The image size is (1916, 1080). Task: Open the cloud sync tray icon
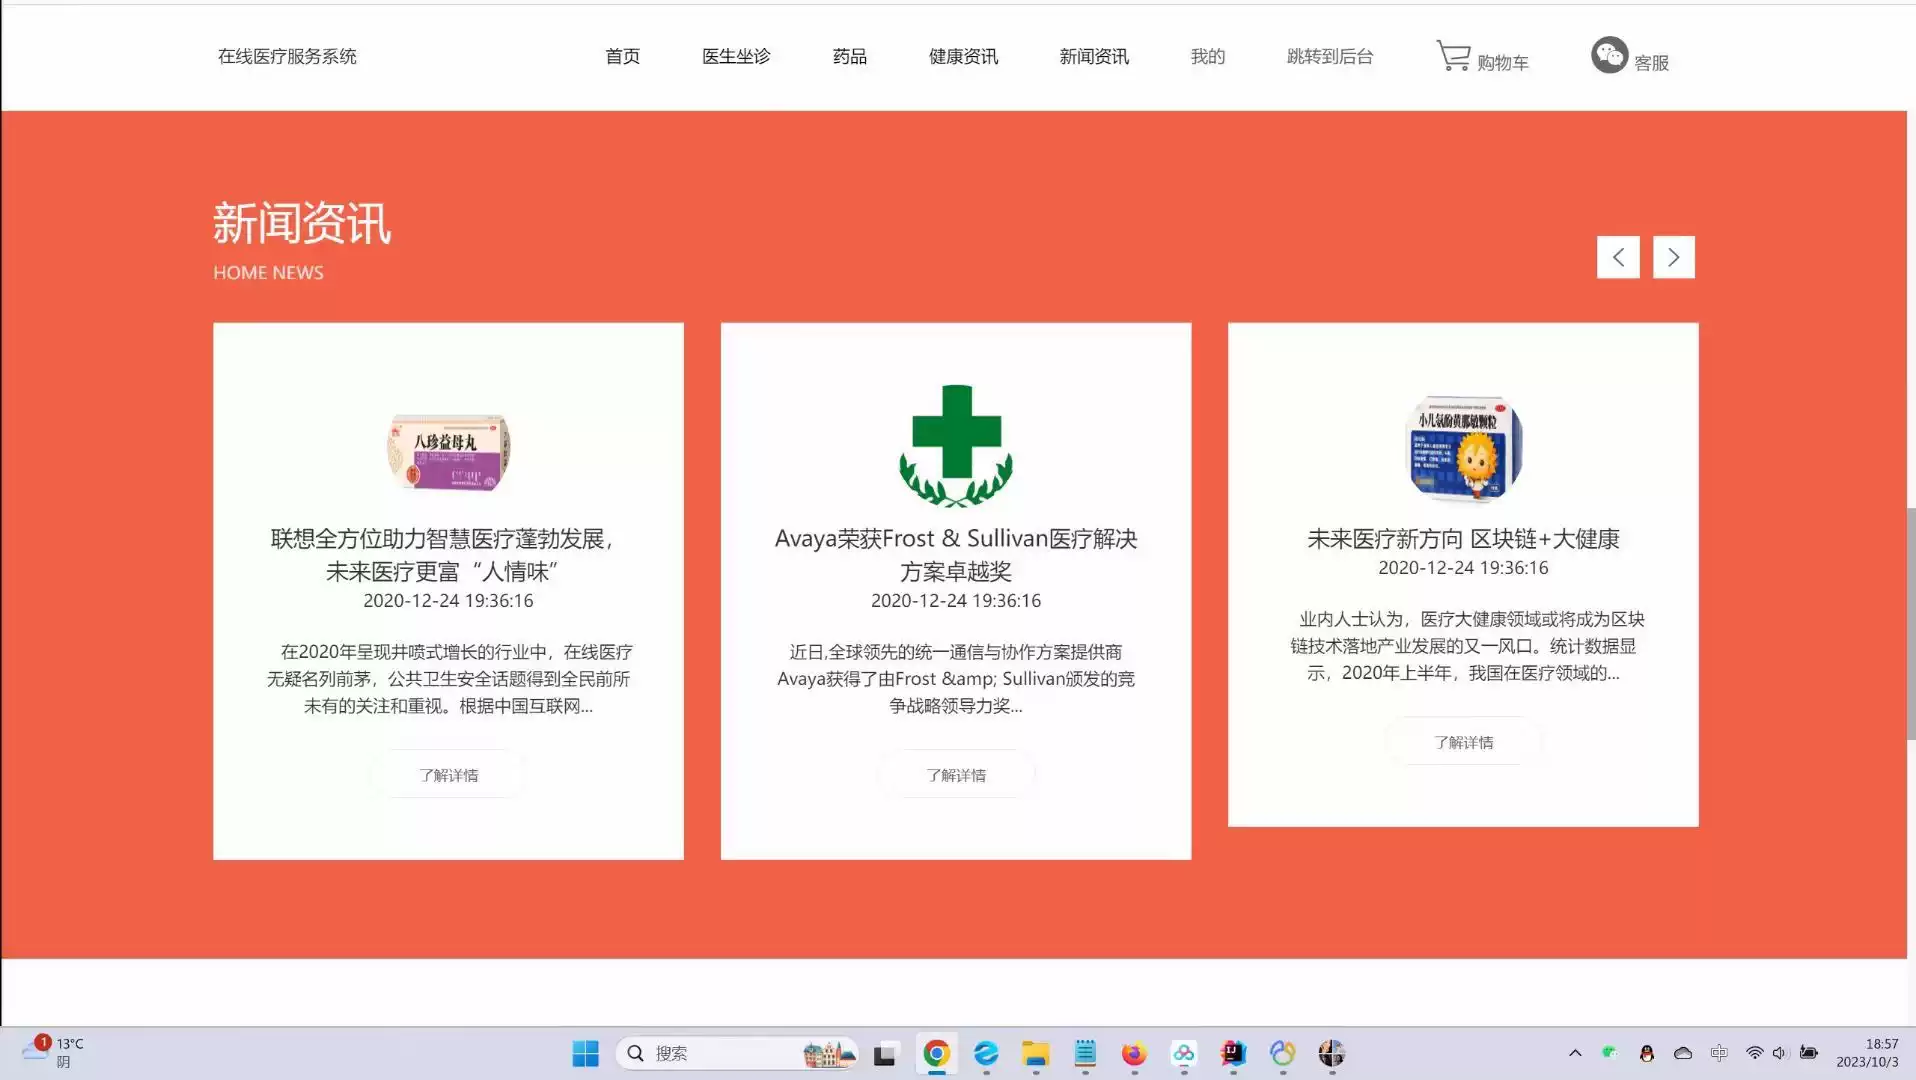coord(1683,1053)
